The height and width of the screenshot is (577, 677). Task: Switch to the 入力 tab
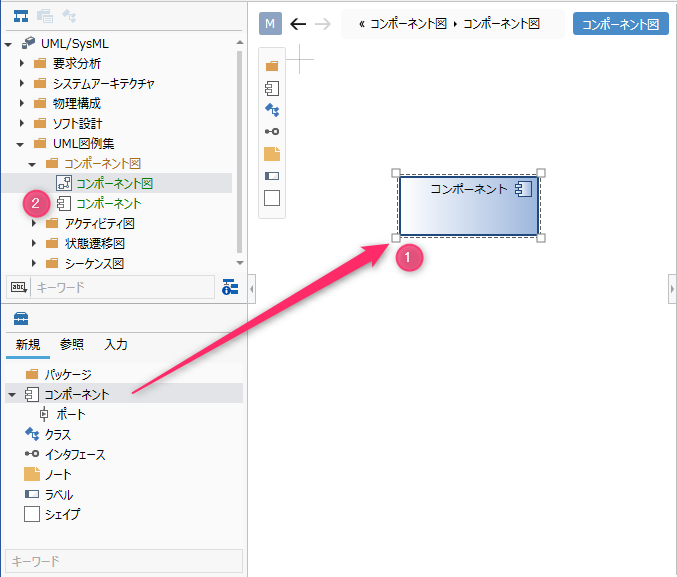click(116, 345)
